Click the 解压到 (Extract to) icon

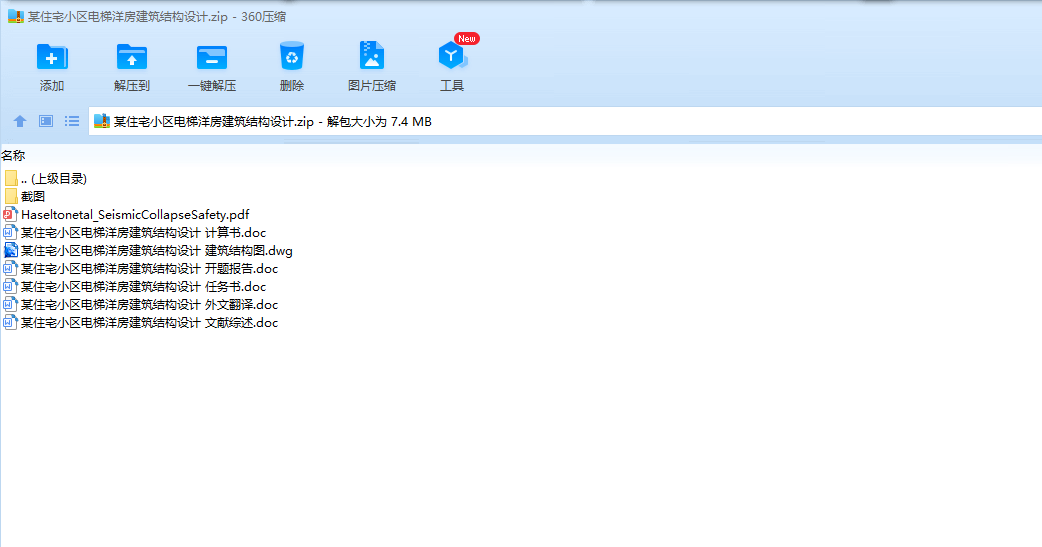coord(132,57)
